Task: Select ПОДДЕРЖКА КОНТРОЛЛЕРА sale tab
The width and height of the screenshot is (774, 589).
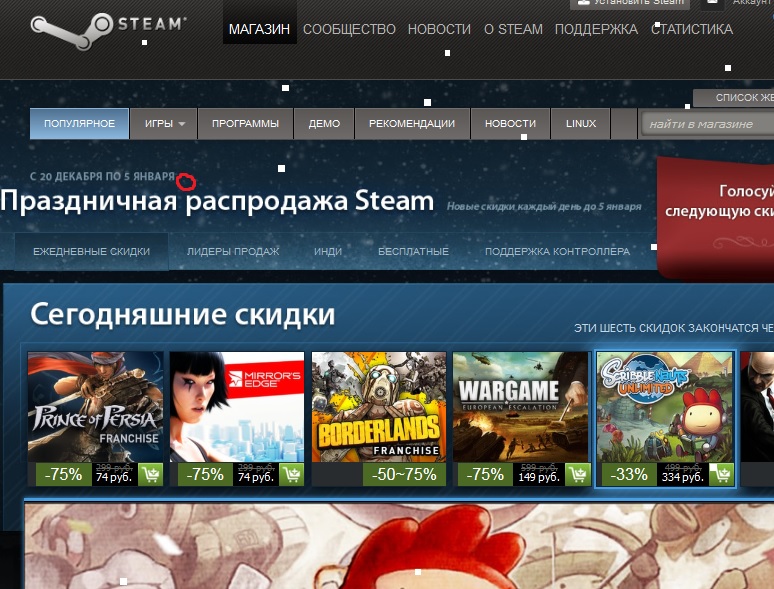Action: pyautogui.click(x=557, y=251)
